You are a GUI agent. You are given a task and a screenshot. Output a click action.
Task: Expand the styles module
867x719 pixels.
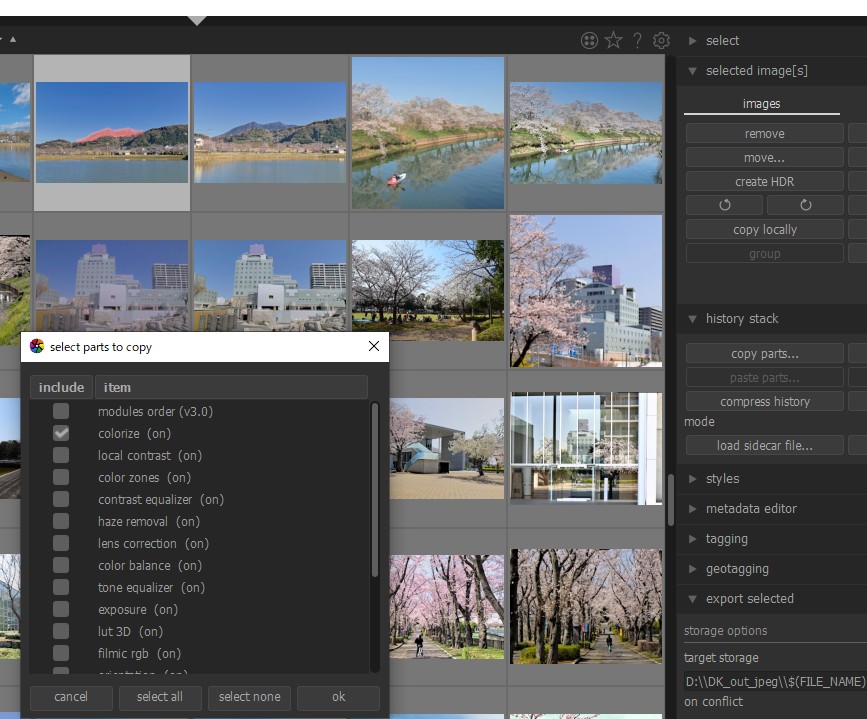[722, 479]
